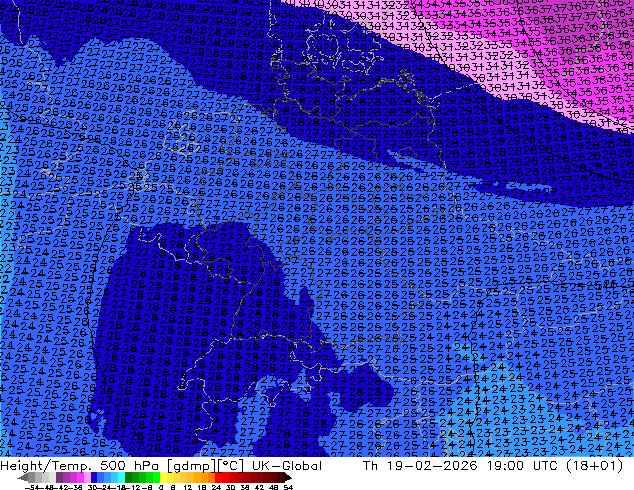
Task: Select the cyan legend swatch
Action: tap(121, 478)
